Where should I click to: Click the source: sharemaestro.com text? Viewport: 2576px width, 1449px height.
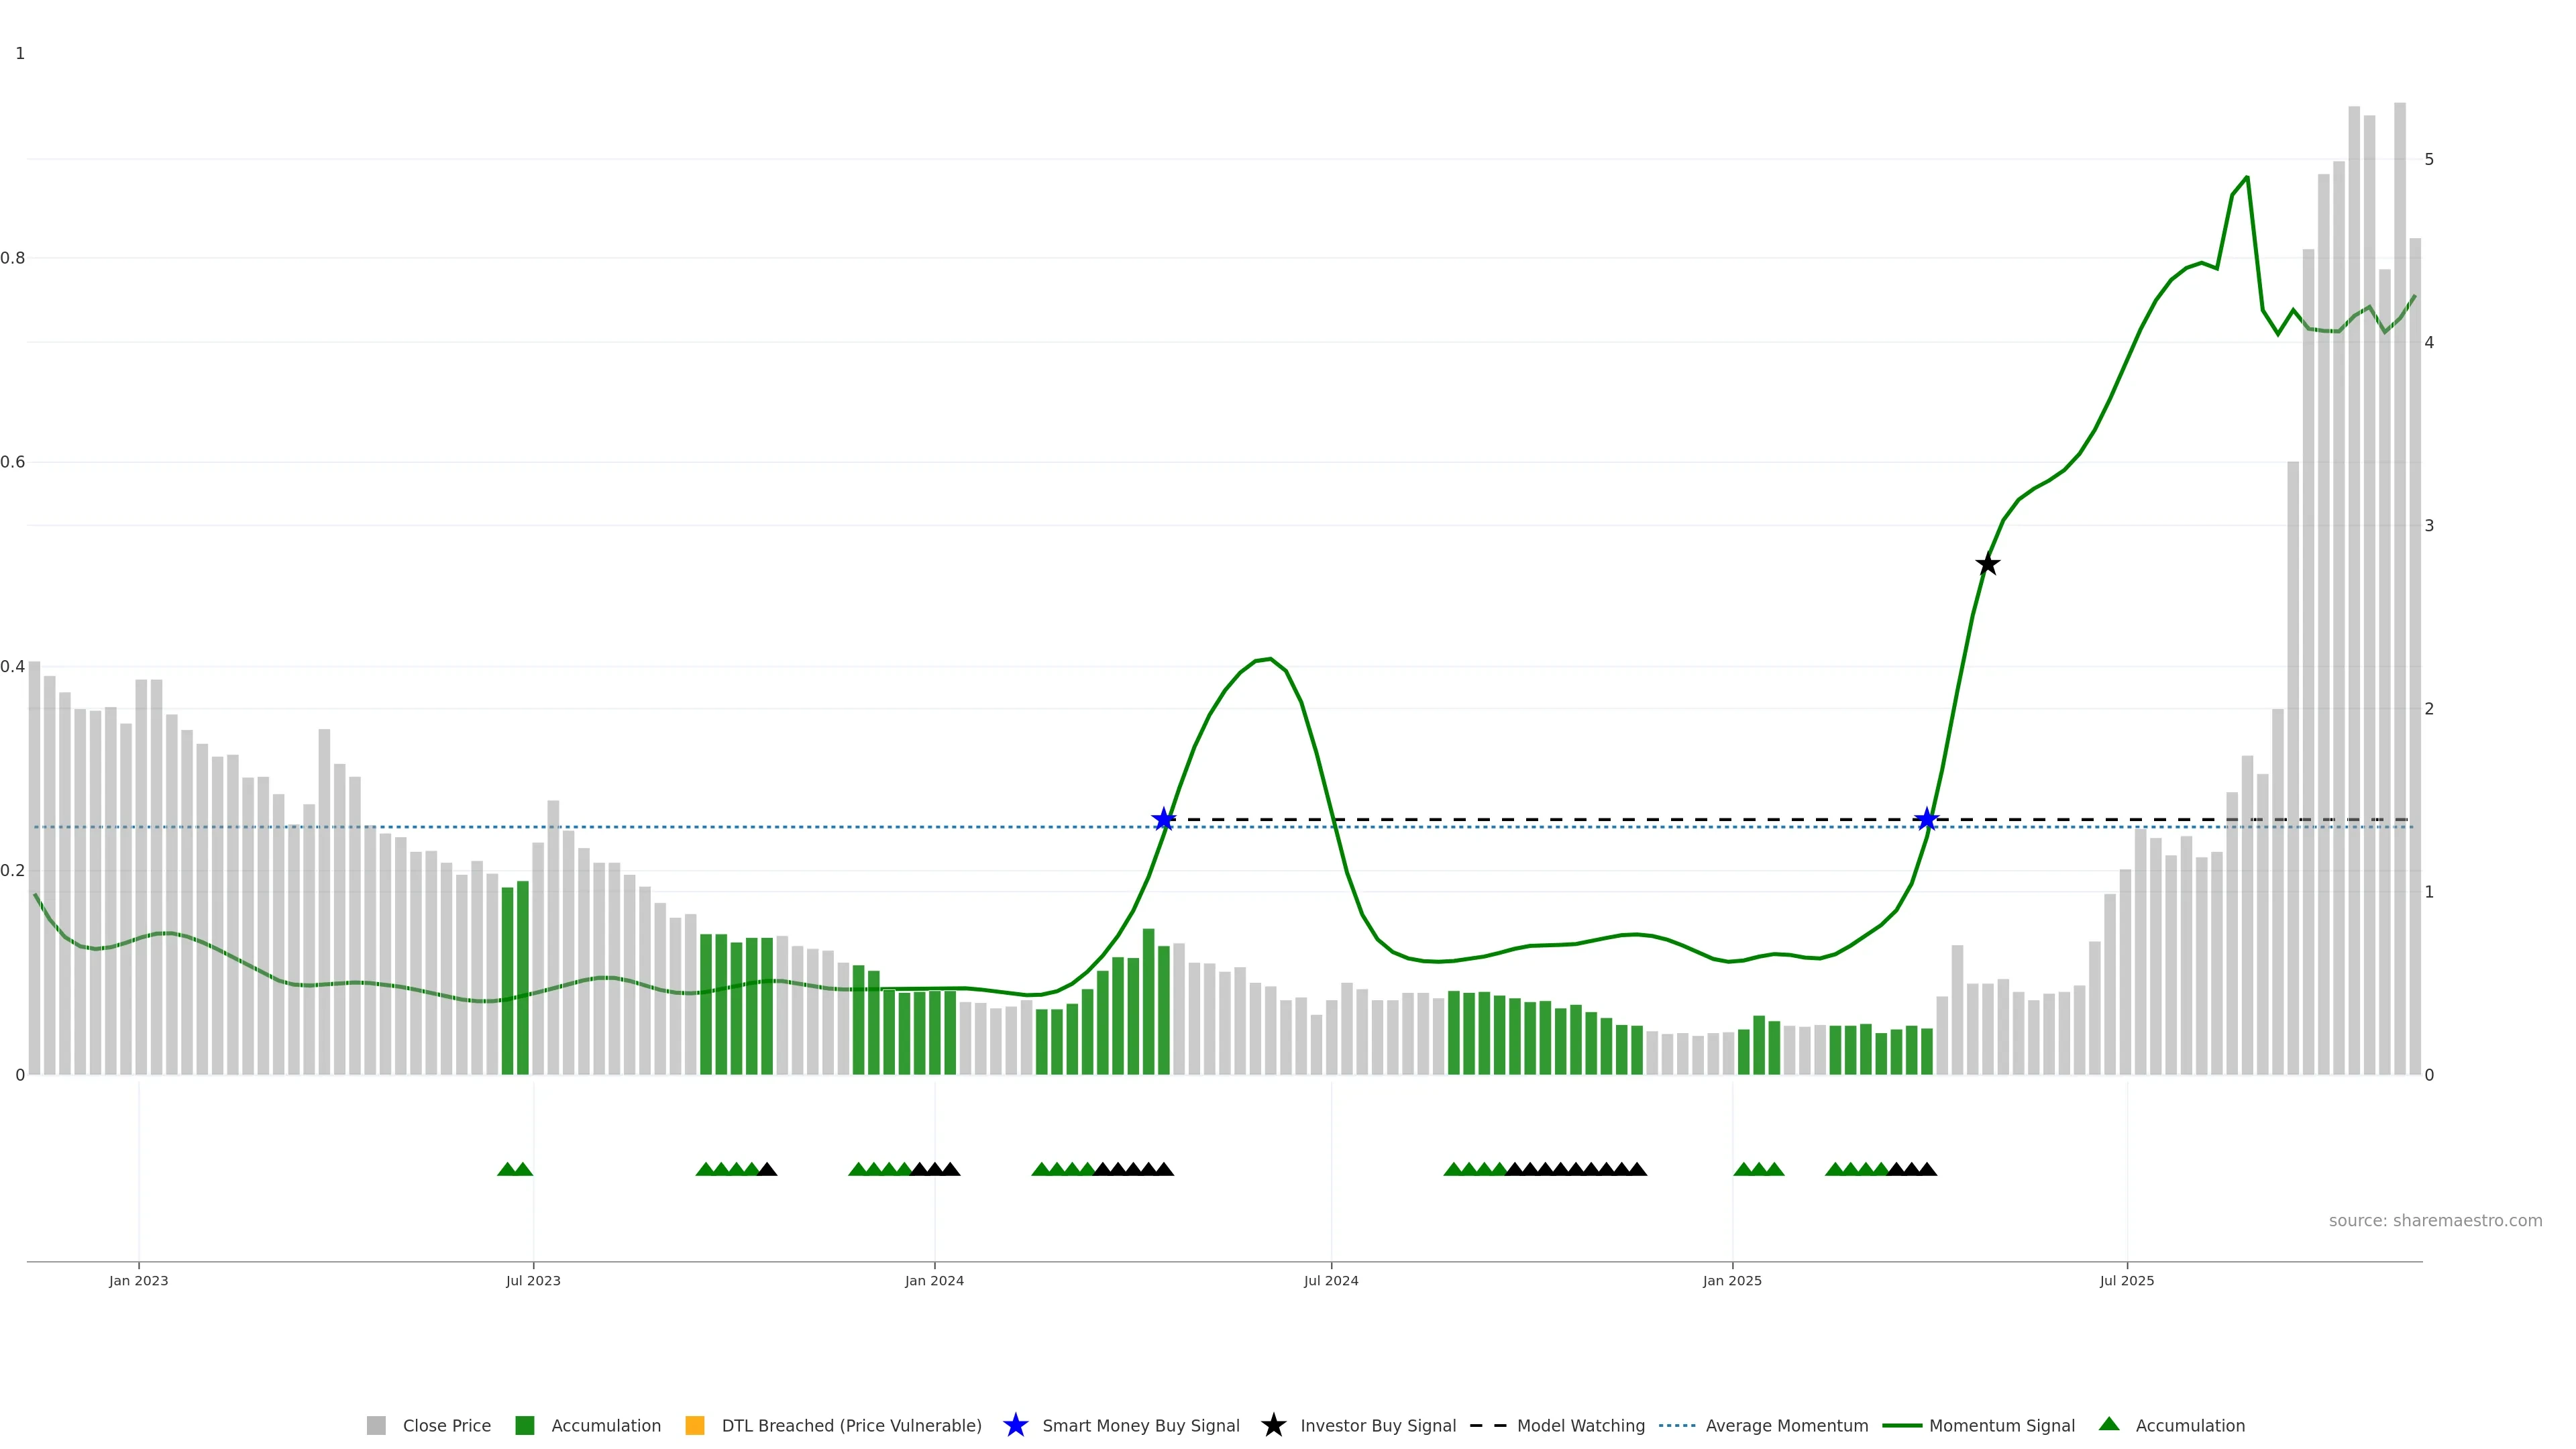pos(2435,1220)
